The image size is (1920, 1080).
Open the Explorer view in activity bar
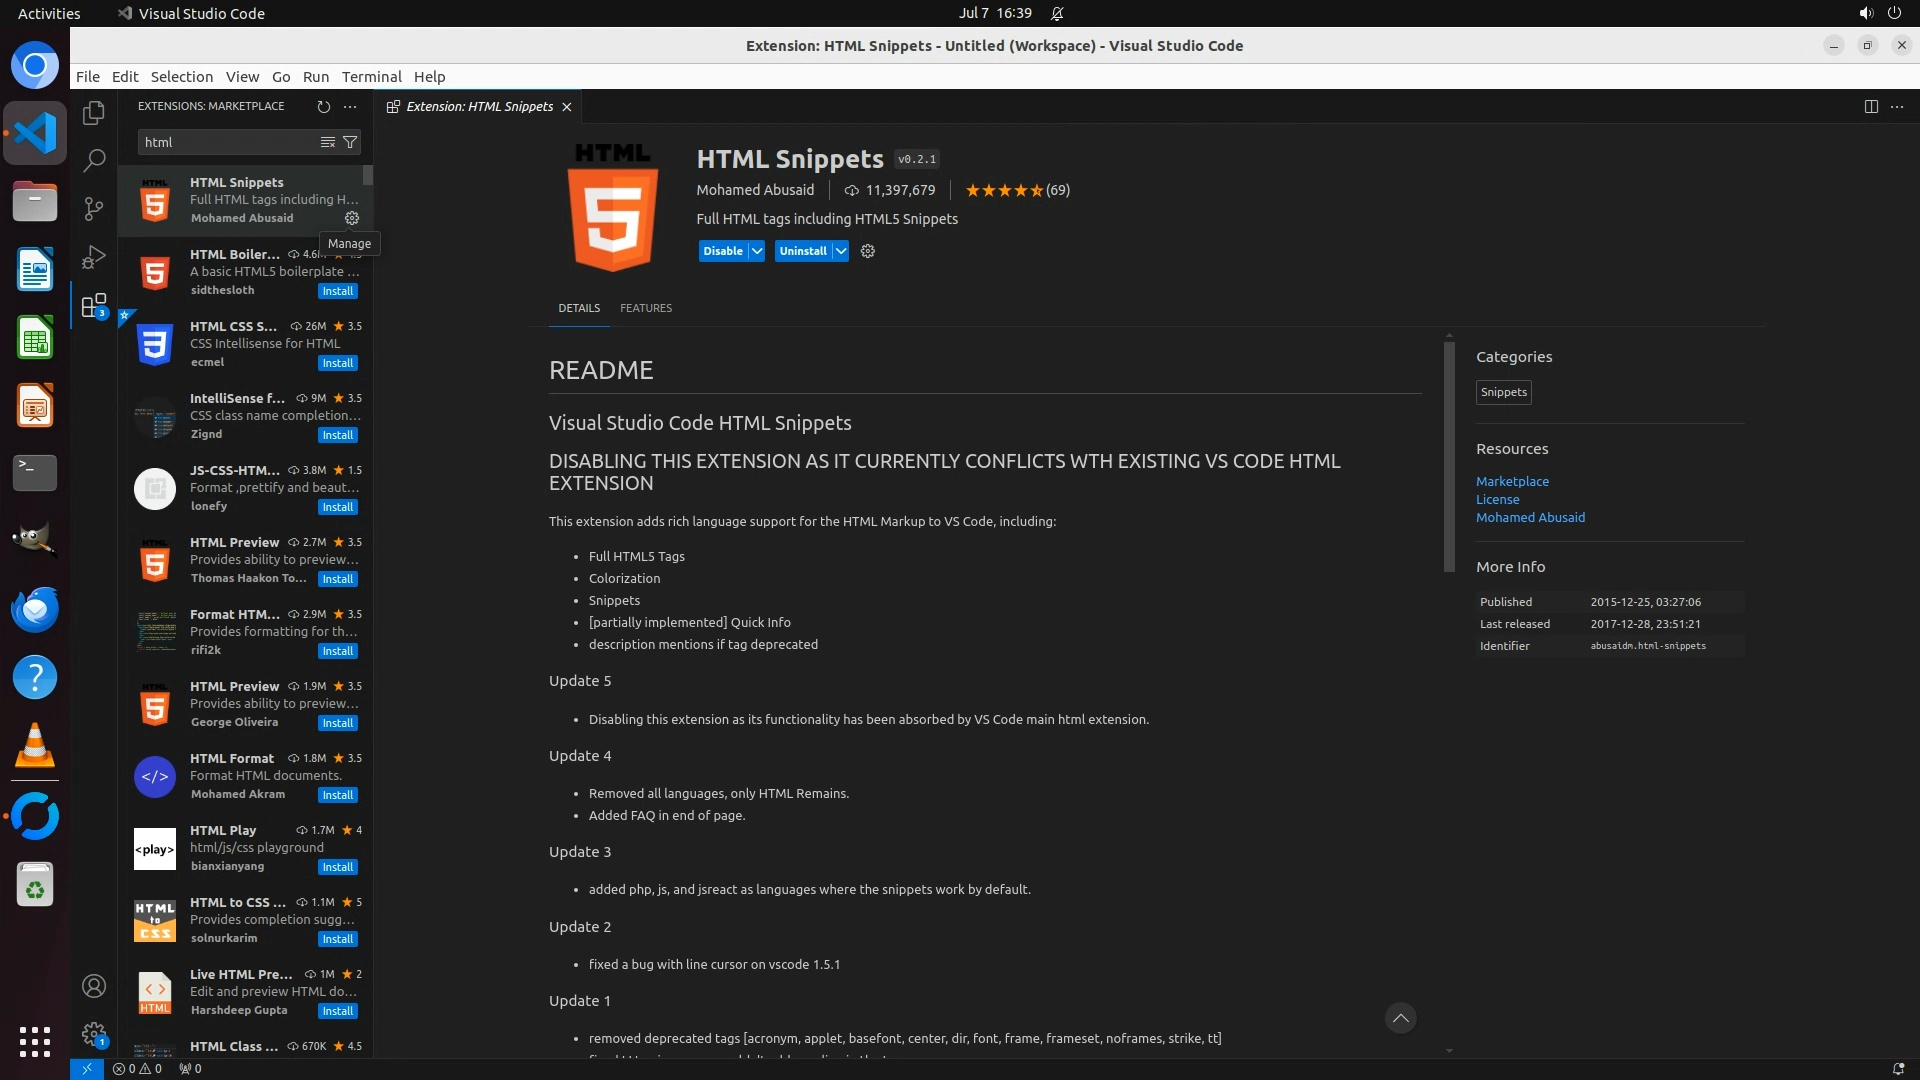click(x=93, y=113)
